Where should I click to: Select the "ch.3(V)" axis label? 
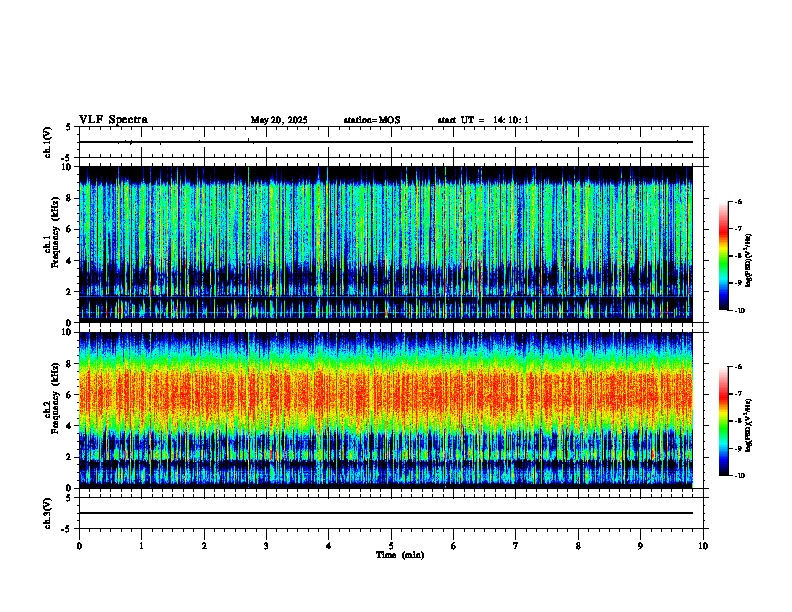[47, 514]
